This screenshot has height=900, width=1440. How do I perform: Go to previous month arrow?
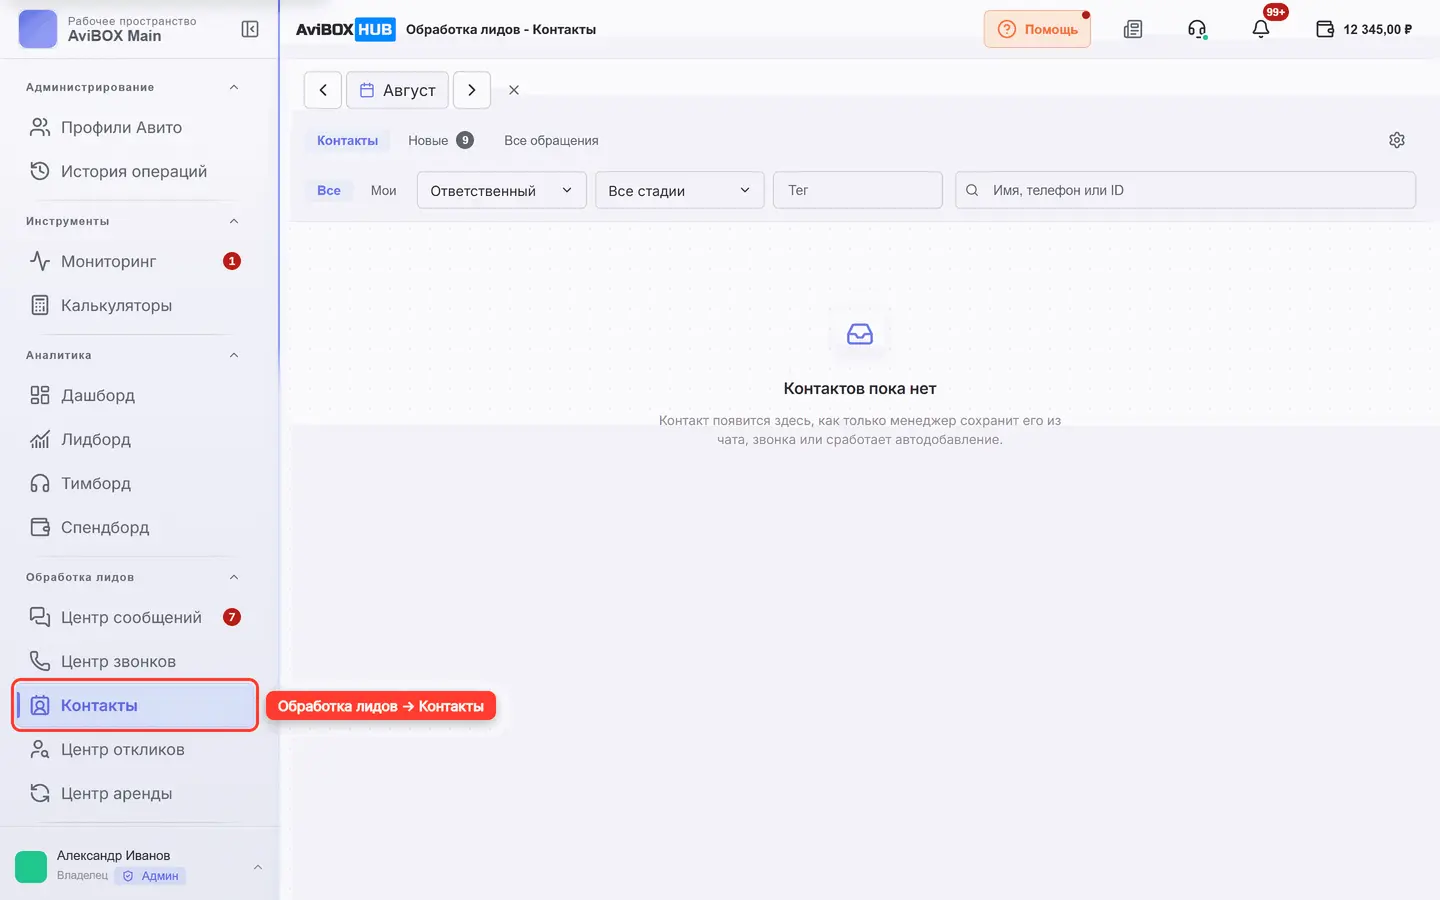point(323,90)
